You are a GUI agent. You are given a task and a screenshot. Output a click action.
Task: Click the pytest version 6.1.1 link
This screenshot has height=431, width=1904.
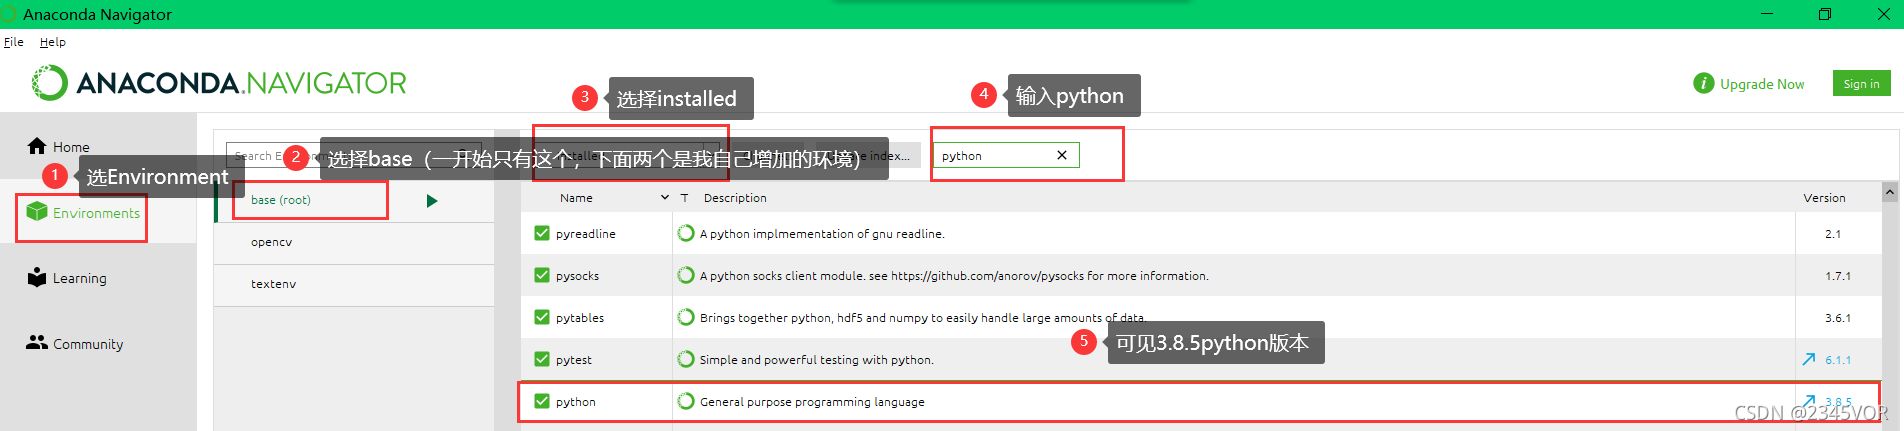[x=1838, y=360]
